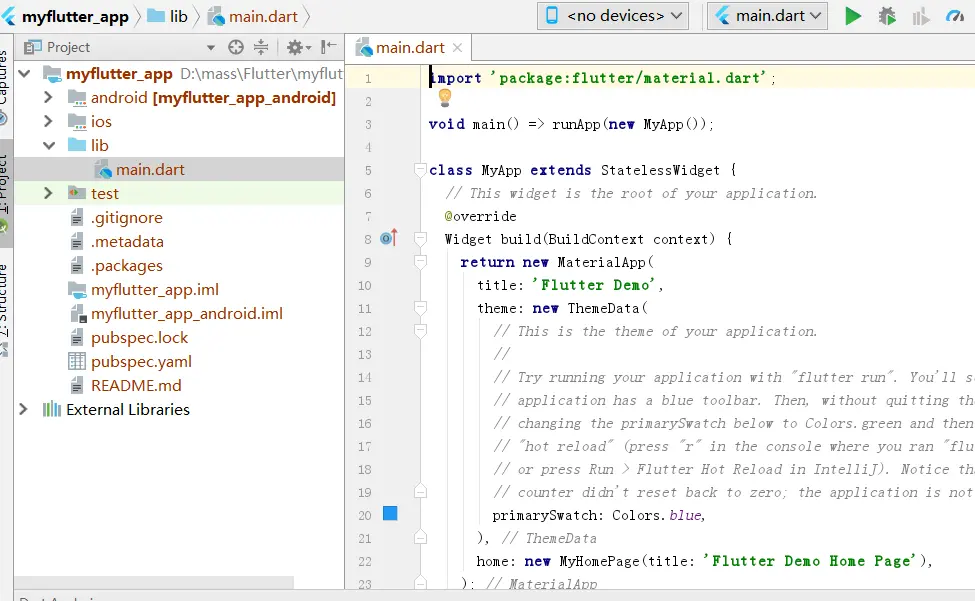Fold the MyApp class at line 5
The width and height of the screenshot is (975, 601).
[421, 170]
